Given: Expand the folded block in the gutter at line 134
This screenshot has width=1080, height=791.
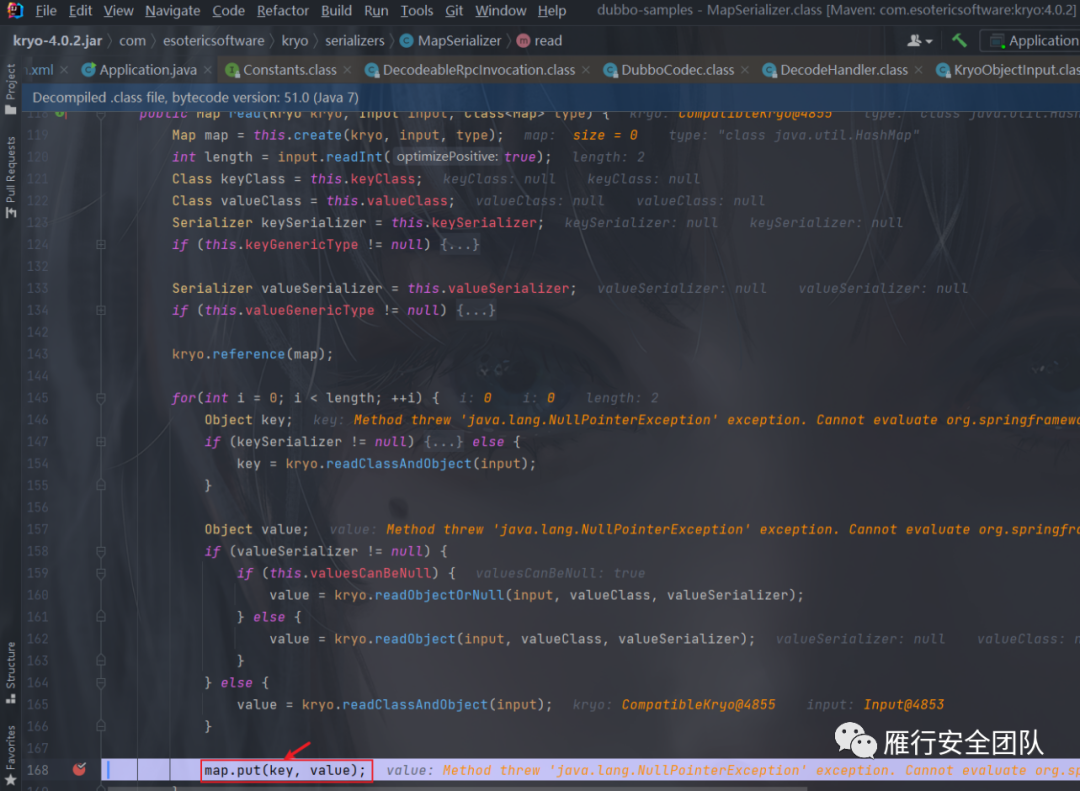Looking at the screenshot, I should (101, 310).
